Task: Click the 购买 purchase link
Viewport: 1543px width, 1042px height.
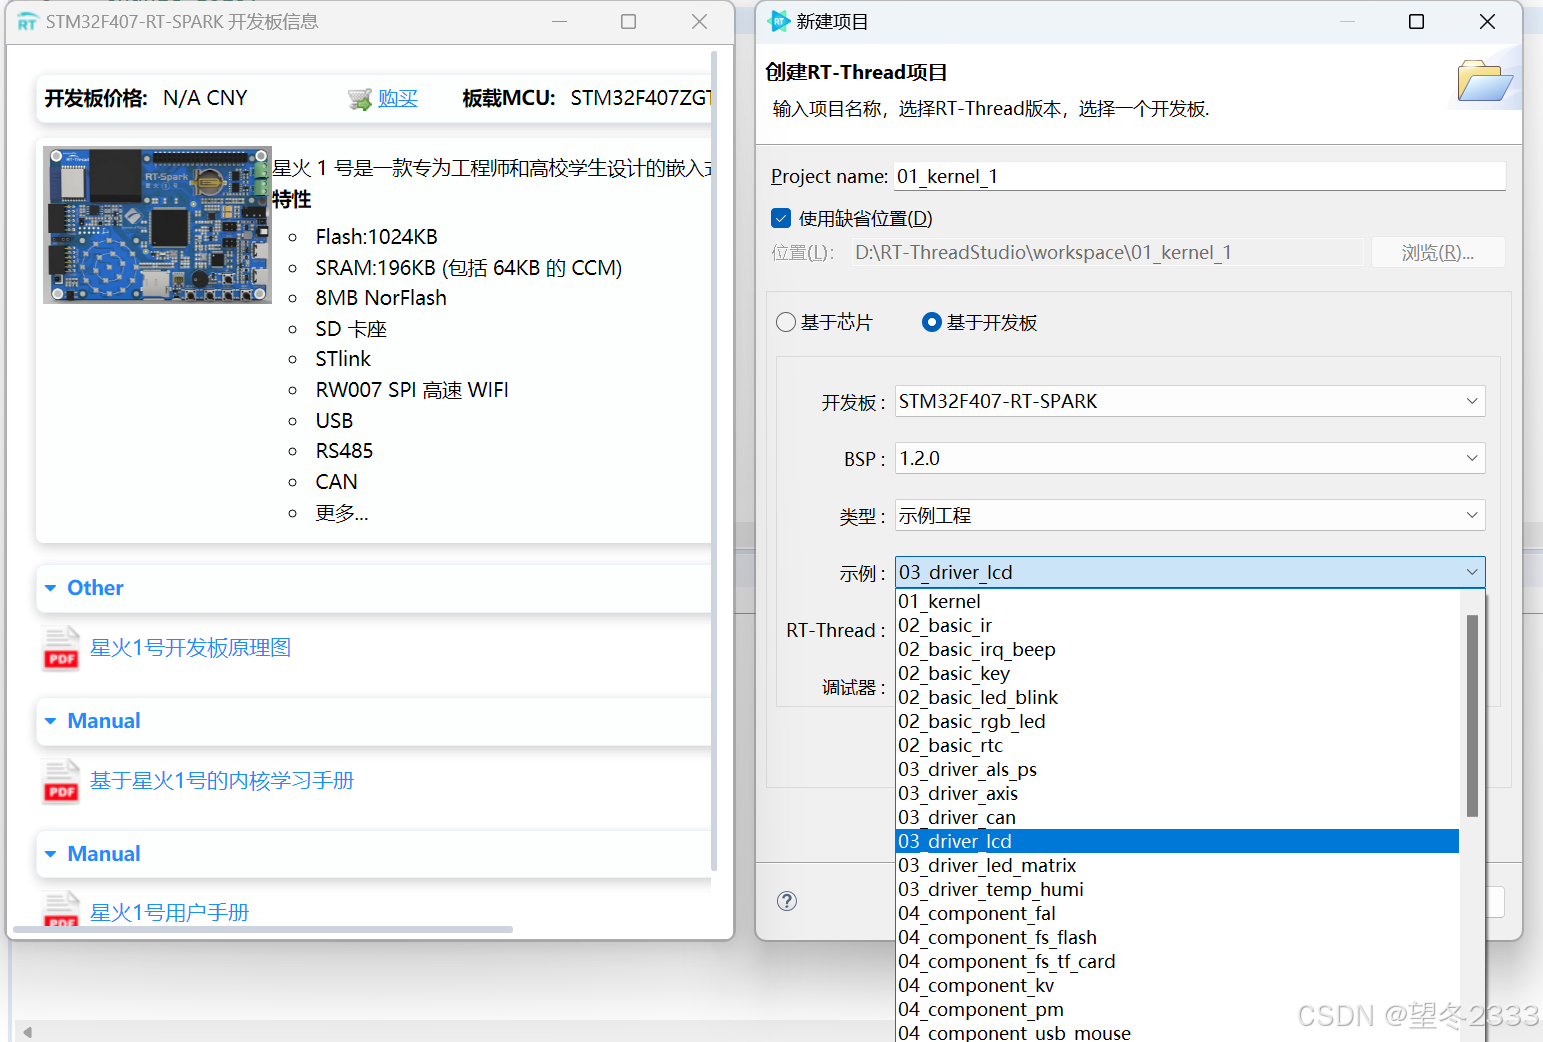Action: [x=397, y=98]
